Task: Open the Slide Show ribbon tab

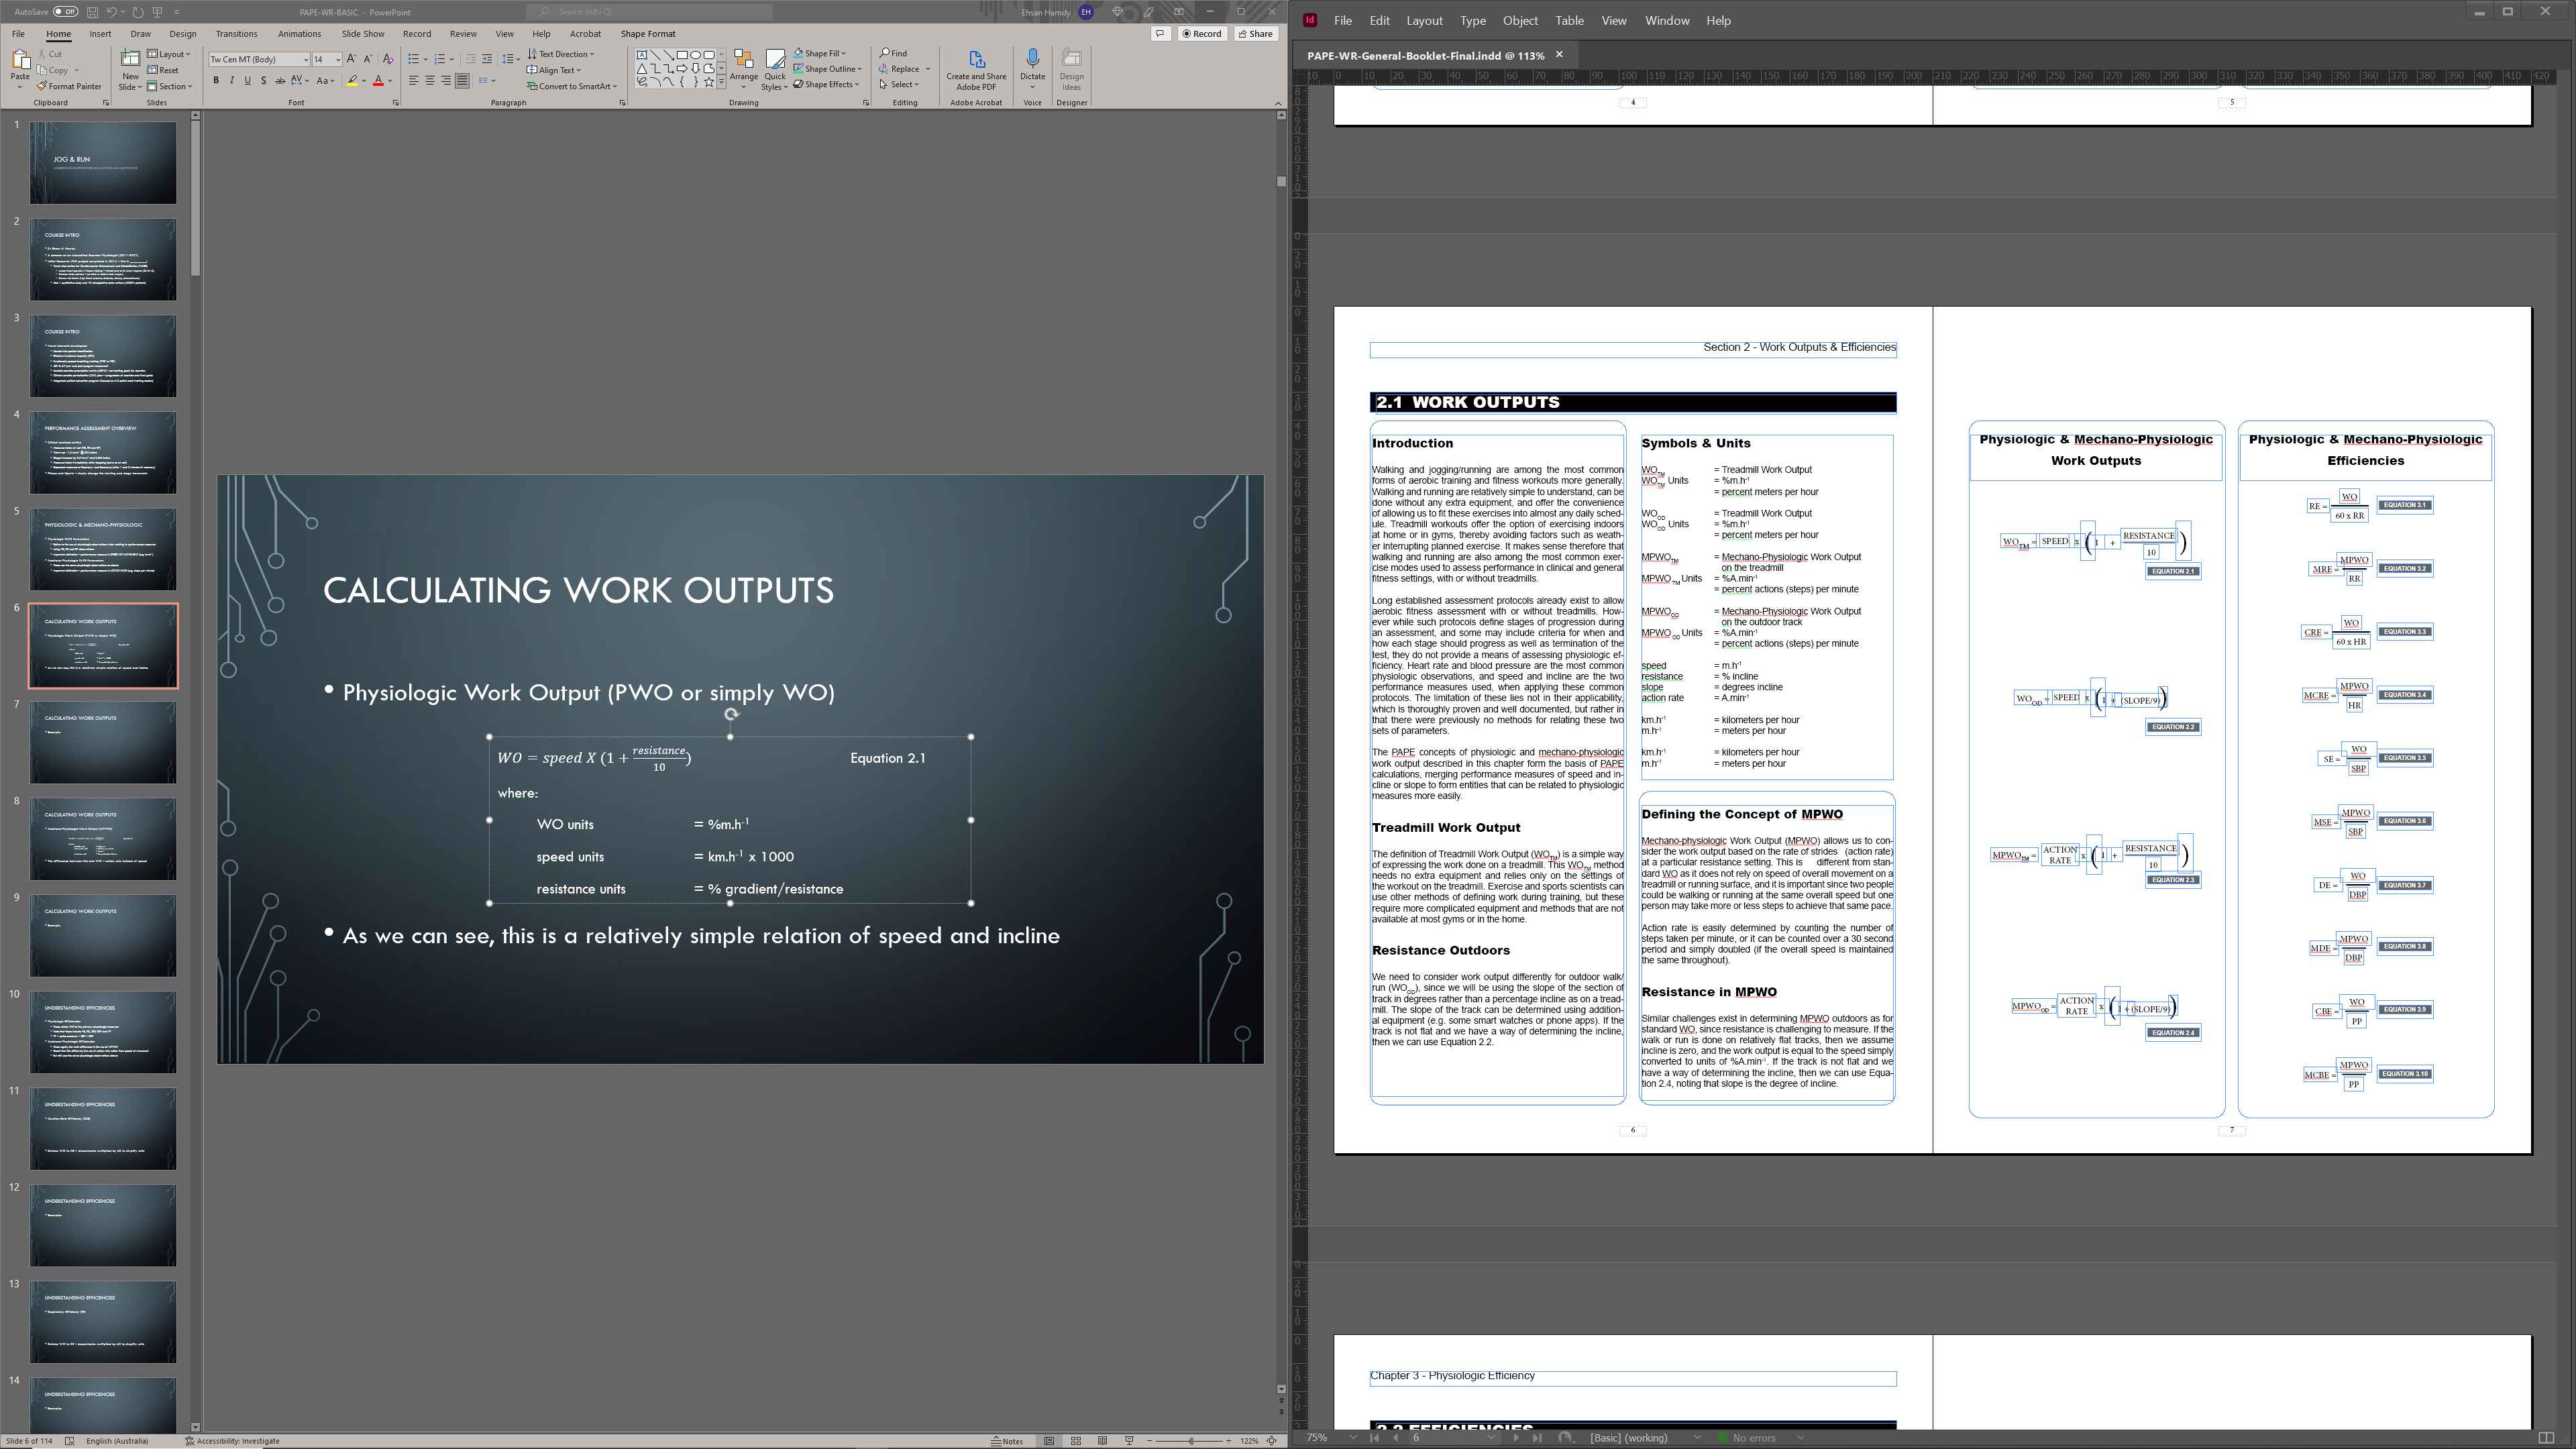Action: tap(363, 34)
